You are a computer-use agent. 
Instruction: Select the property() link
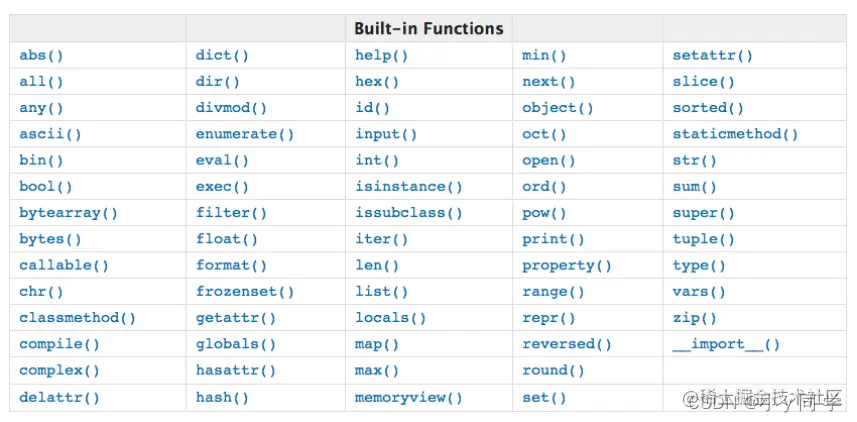[x=567, y=266]
